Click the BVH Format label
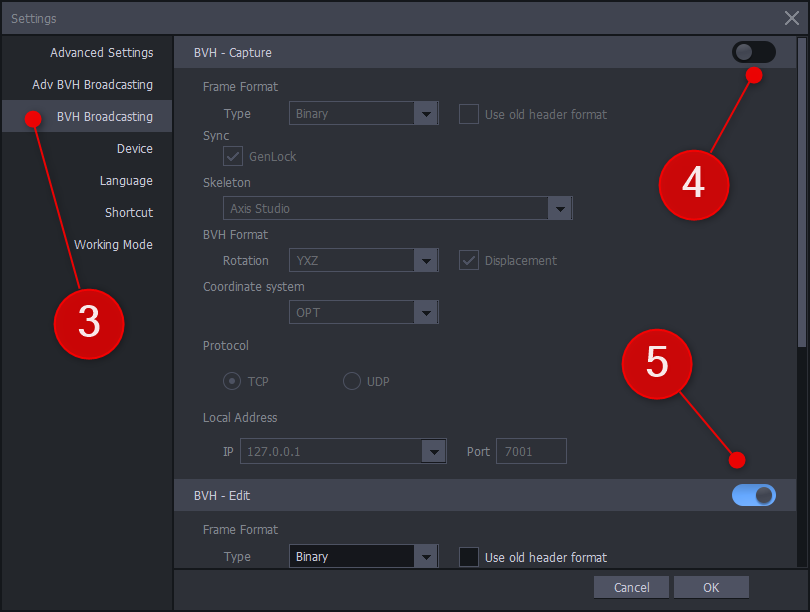810x612 pixels. (236, 234)
